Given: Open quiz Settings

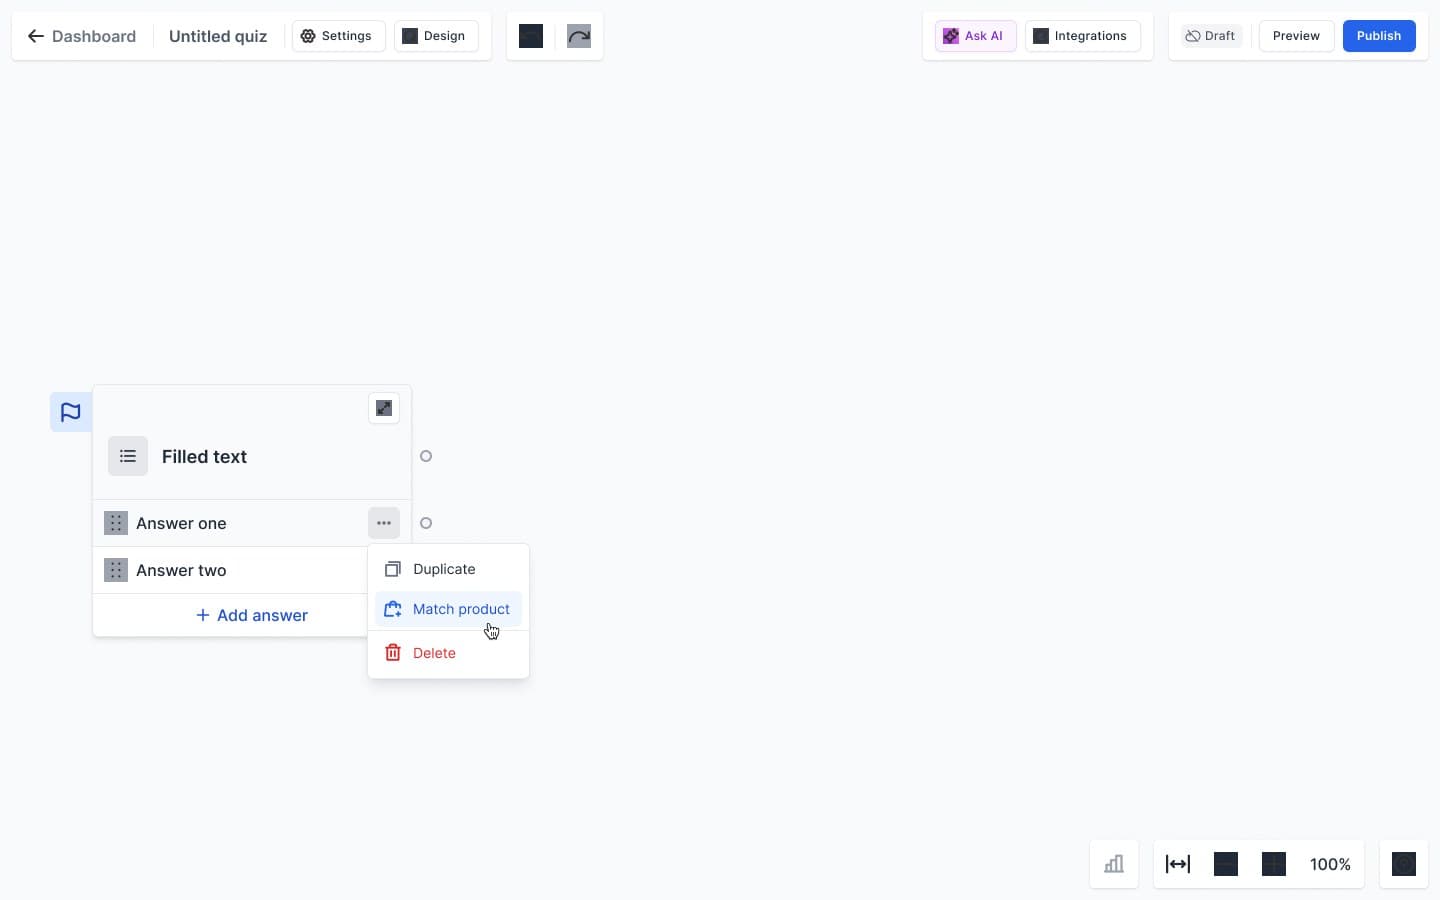Looking at the screenshot, I should (338, 36).
